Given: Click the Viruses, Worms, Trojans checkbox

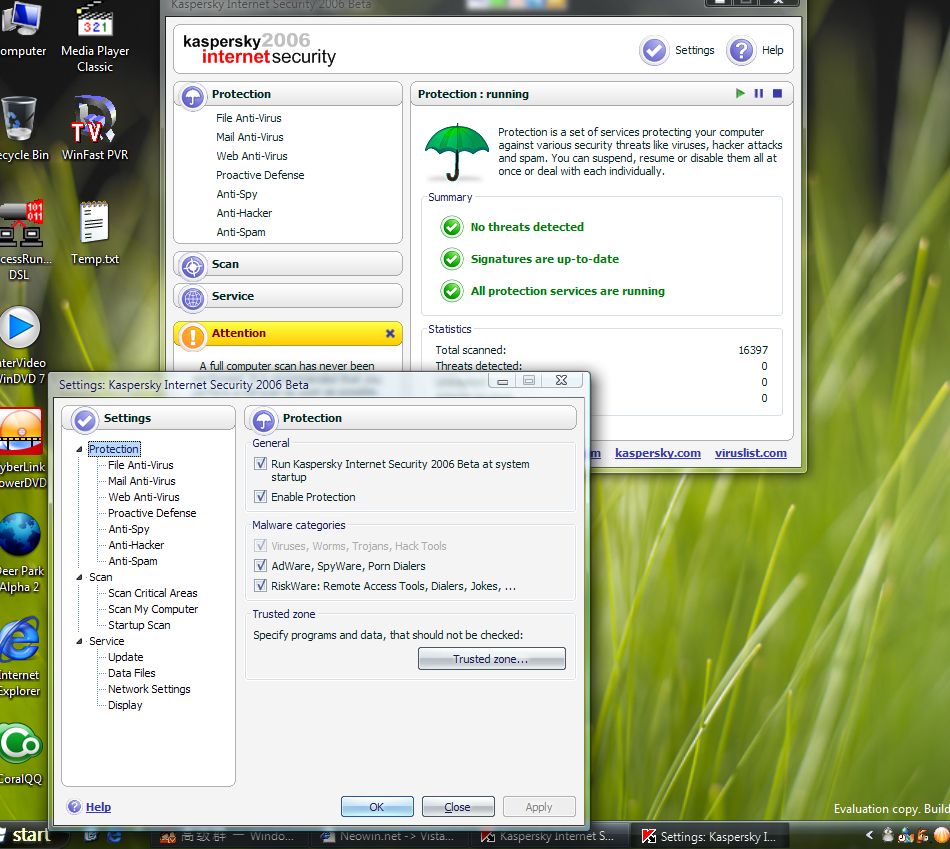Looking at the screenshot, I should click(261, 545).
